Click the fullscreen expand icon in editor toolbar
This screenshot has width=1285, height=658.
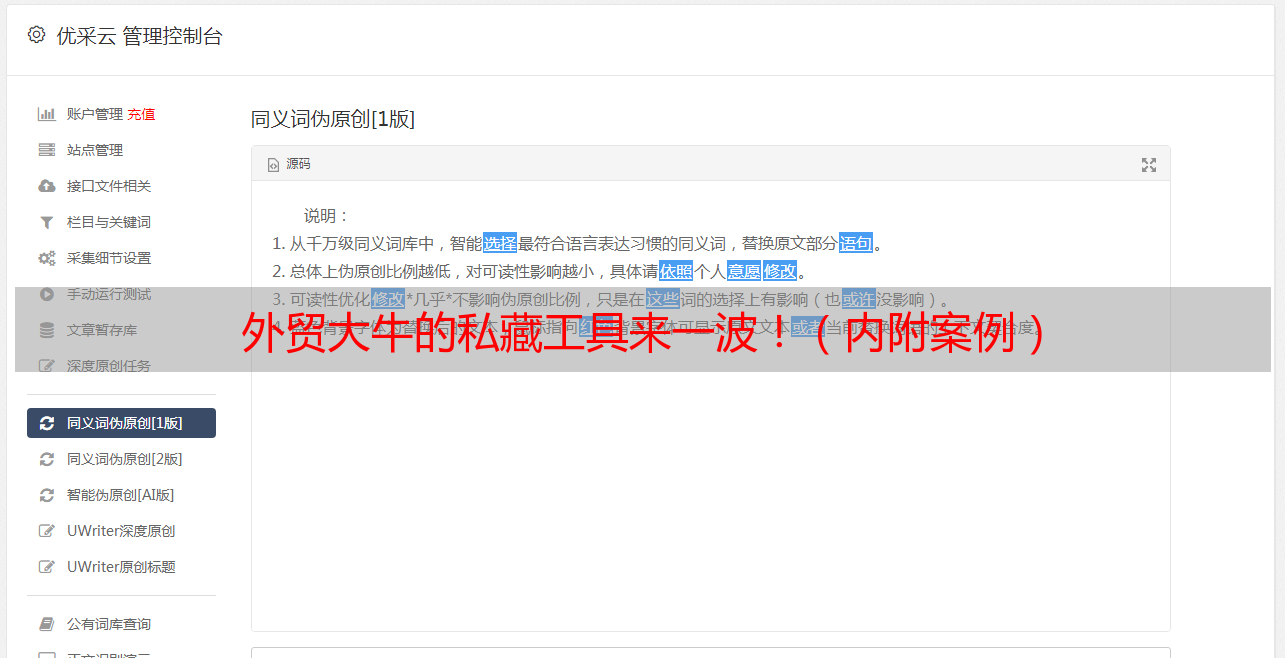click(x=1149, y=165)
